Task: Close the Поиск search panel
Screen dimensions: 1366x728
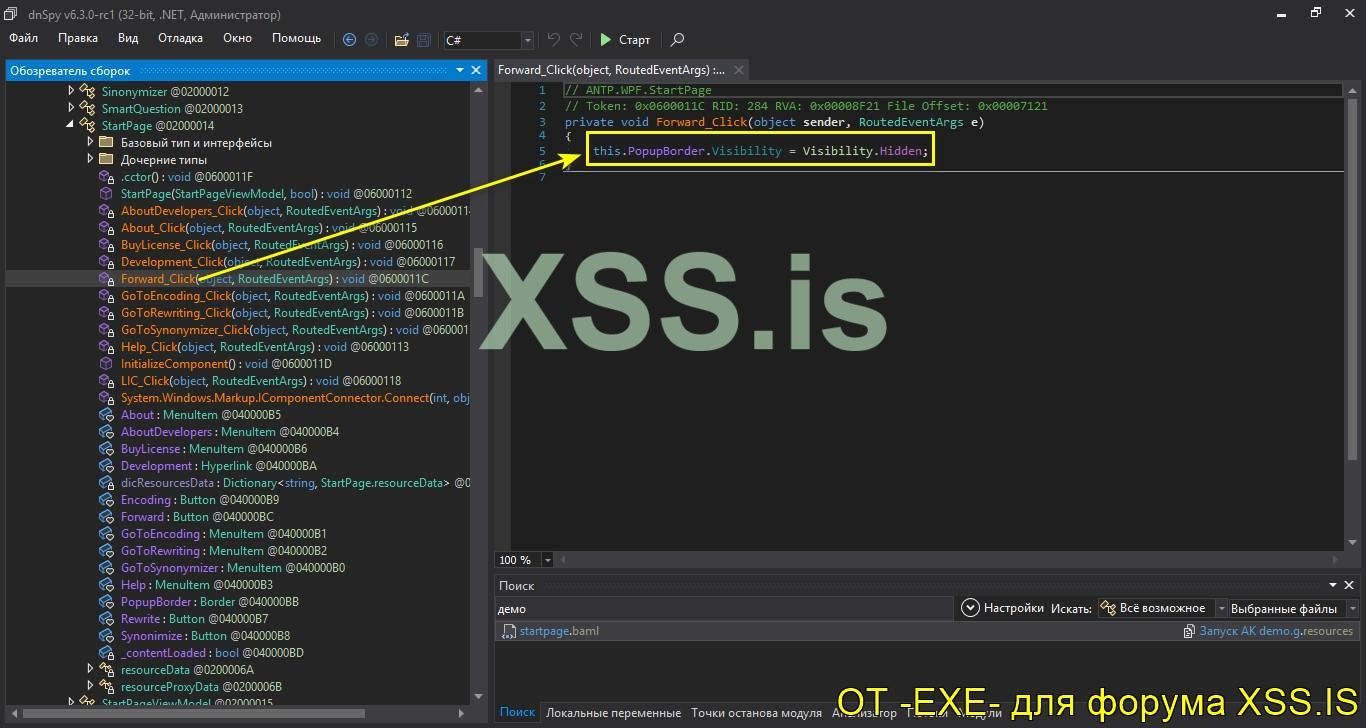Action: tap(1349, 585)
